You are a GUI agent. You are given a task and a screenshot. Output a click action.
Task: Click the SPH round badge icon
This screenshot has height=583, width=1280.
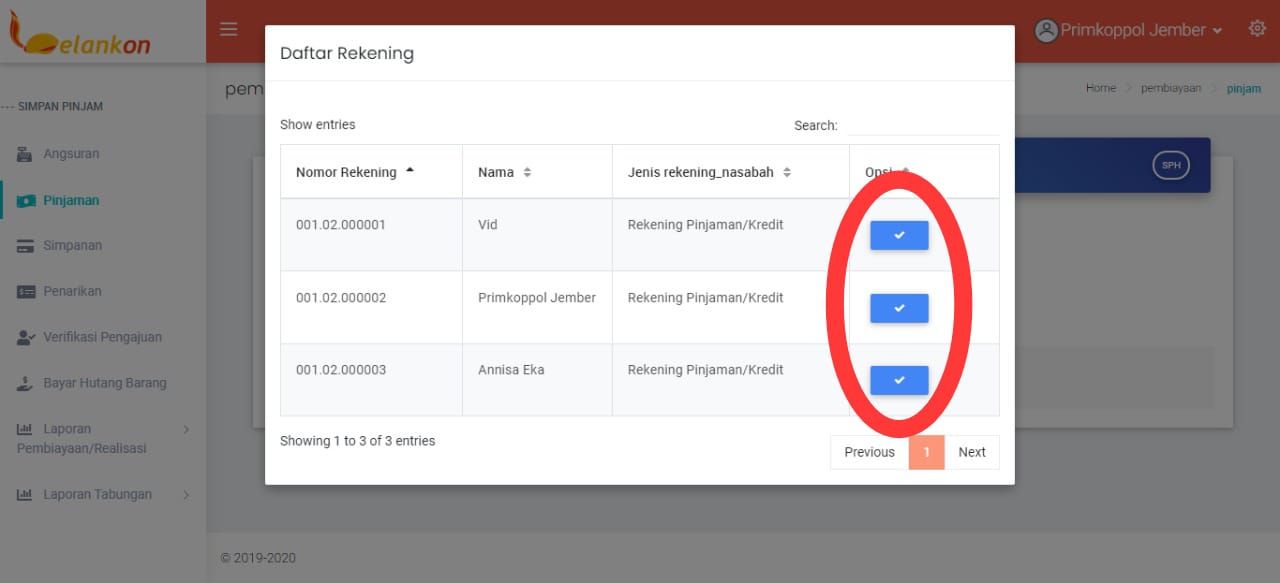click(1170, 165)
